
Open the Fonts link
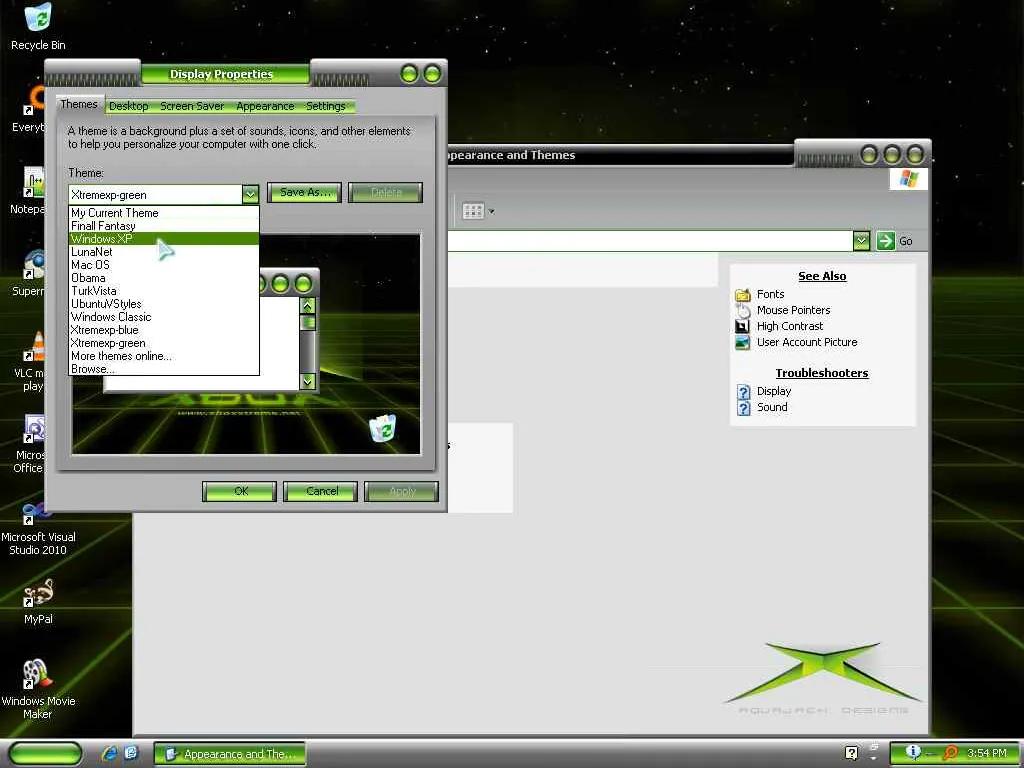click(x=771, y=295)
